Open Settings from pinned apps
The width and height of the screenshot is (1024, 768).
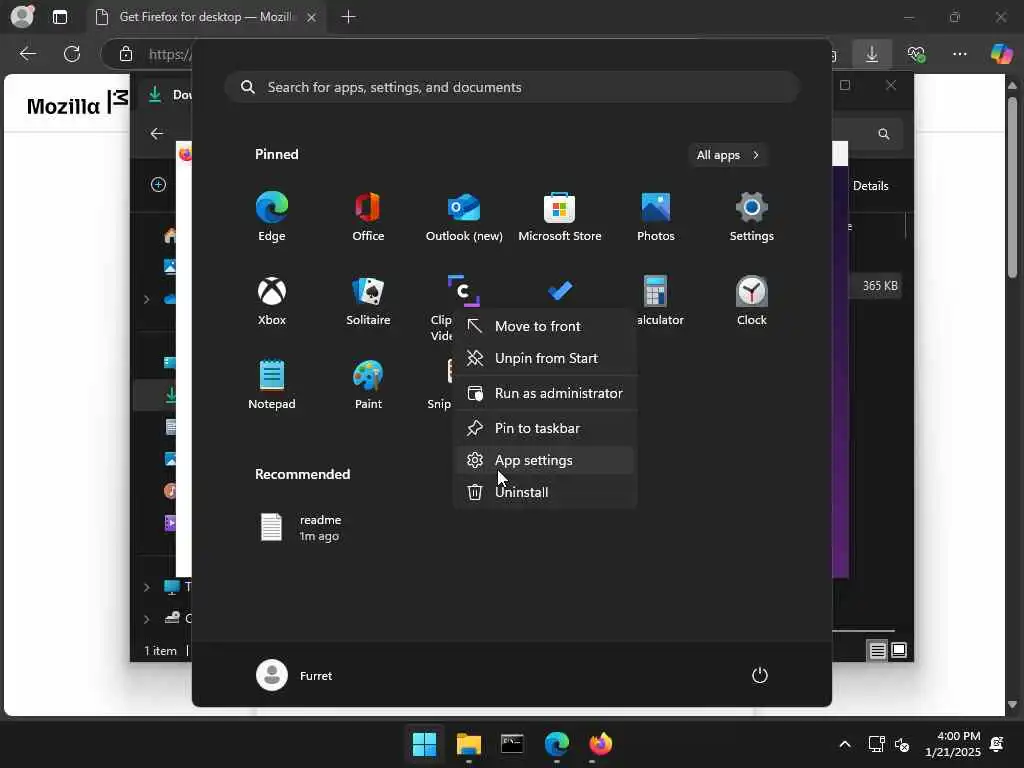[x=752, y=217]
